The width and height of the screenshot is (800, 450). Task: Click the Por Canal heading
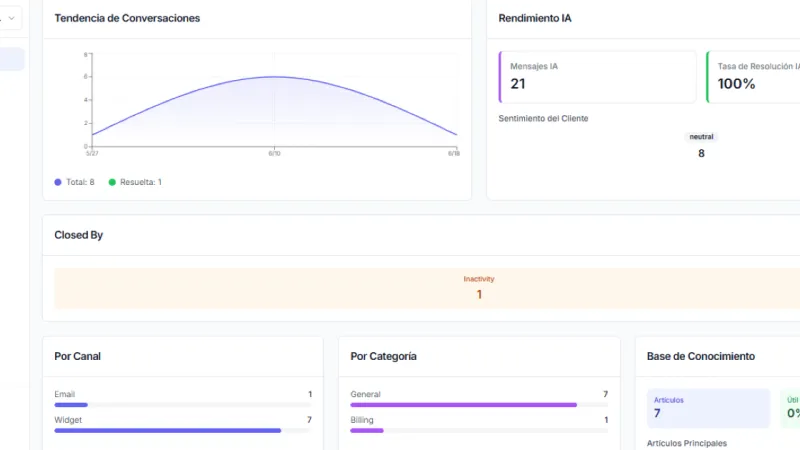78,357
